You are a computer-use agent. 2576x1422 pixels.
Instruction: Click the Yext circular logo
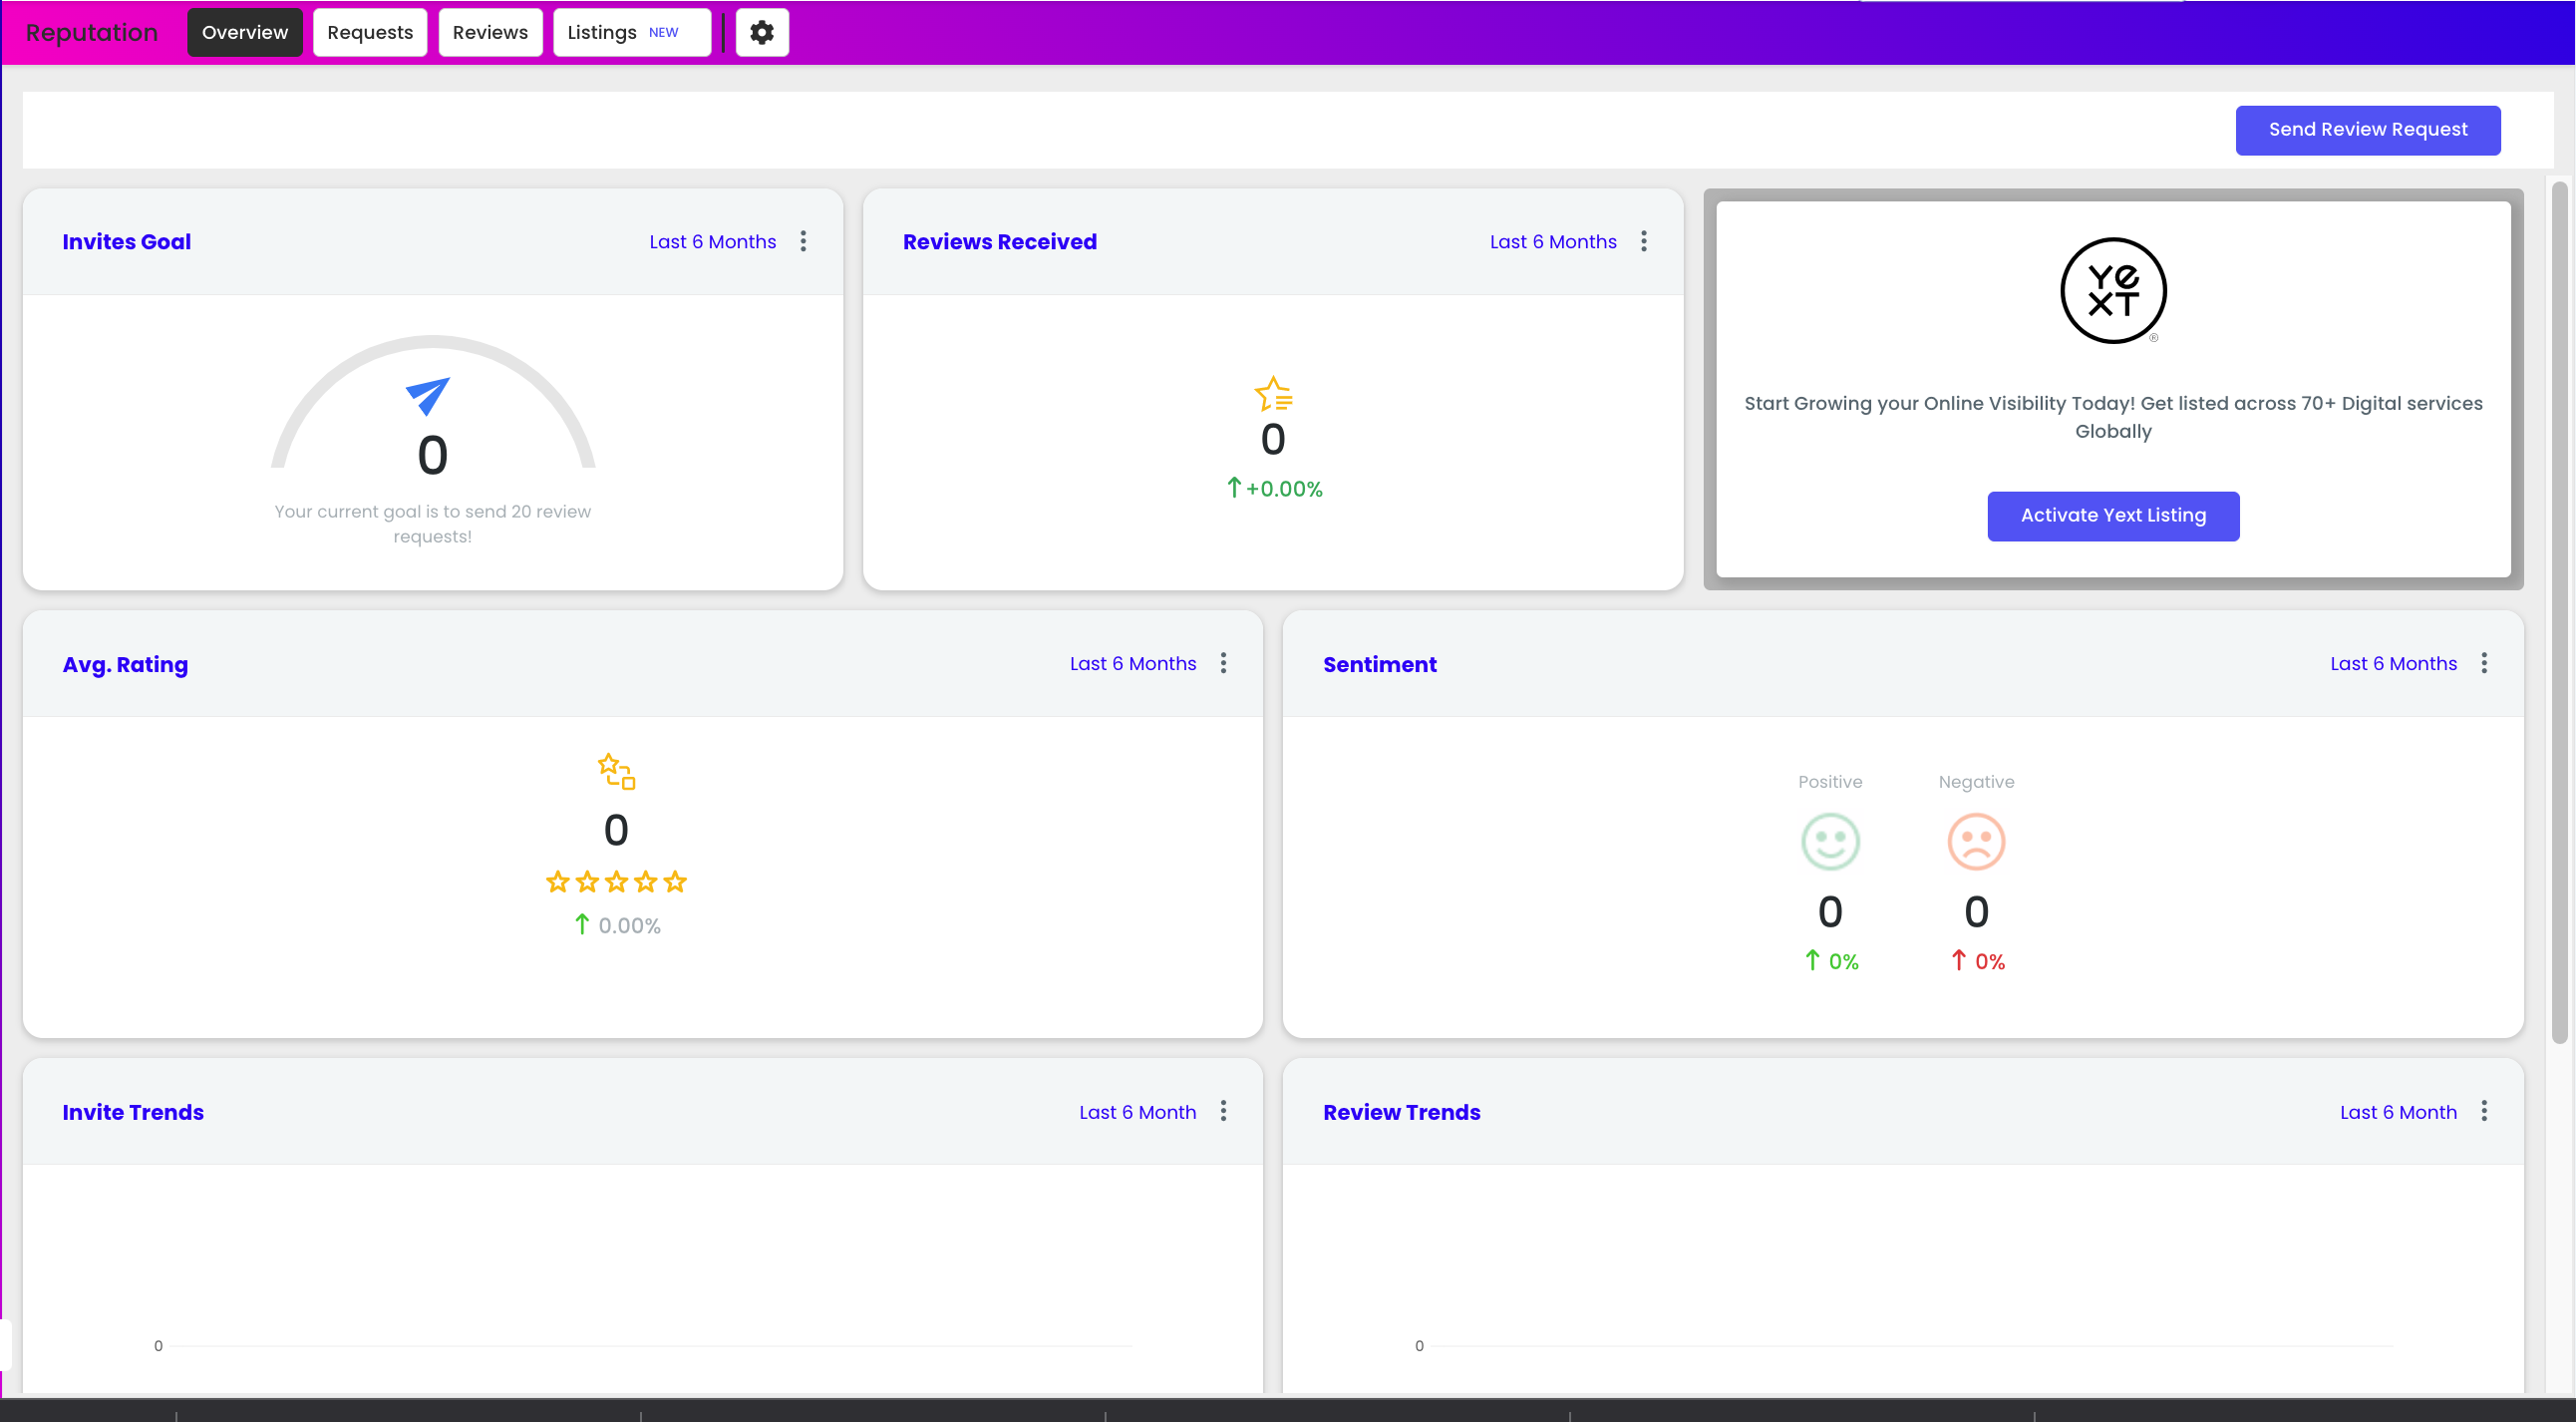point(2112,291)
